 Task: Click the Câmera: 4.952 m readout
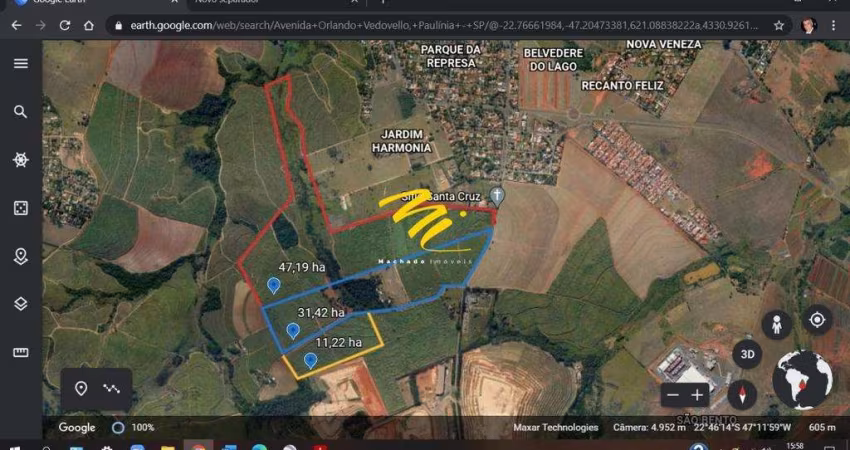649,428
